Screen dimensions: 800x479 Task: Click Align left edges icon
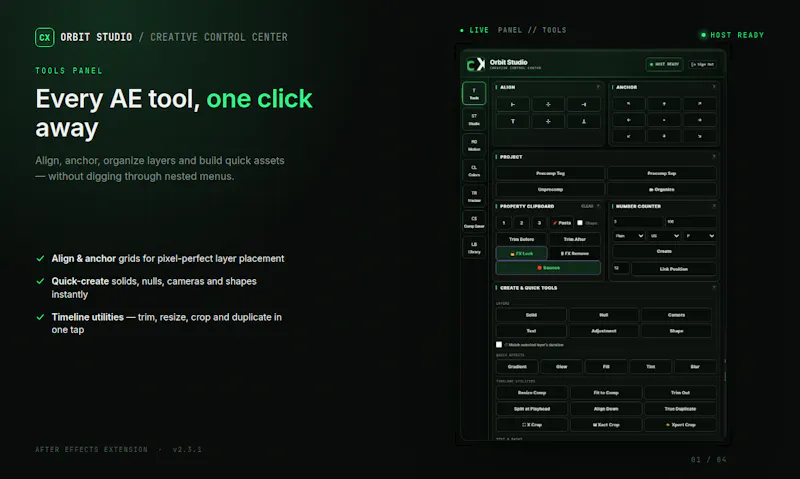(x=512, y=105)
